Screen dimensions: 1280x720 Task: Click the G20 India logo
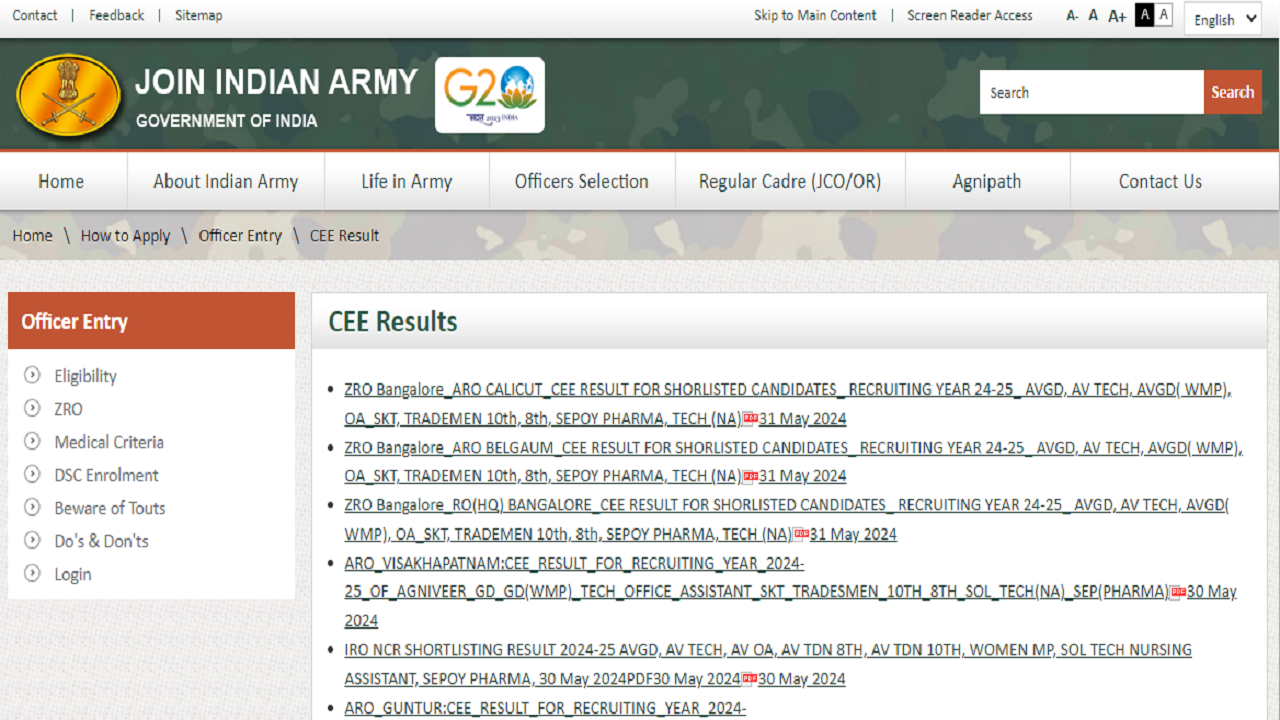490,95
